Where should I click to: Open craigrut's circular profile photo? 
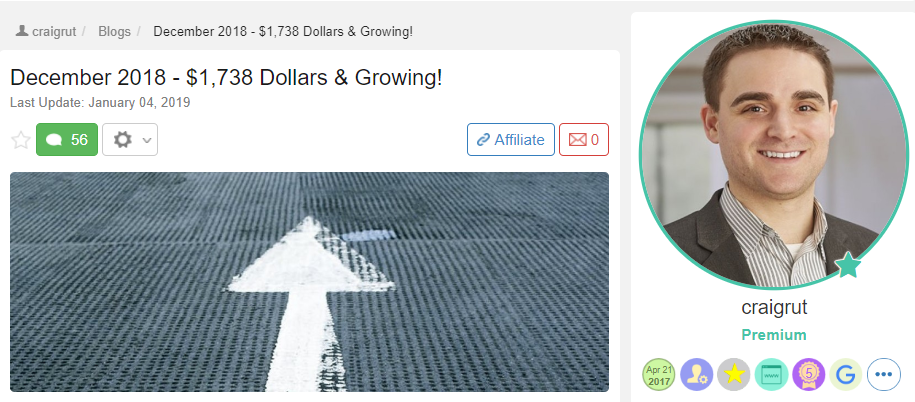[x=774, y=156]
